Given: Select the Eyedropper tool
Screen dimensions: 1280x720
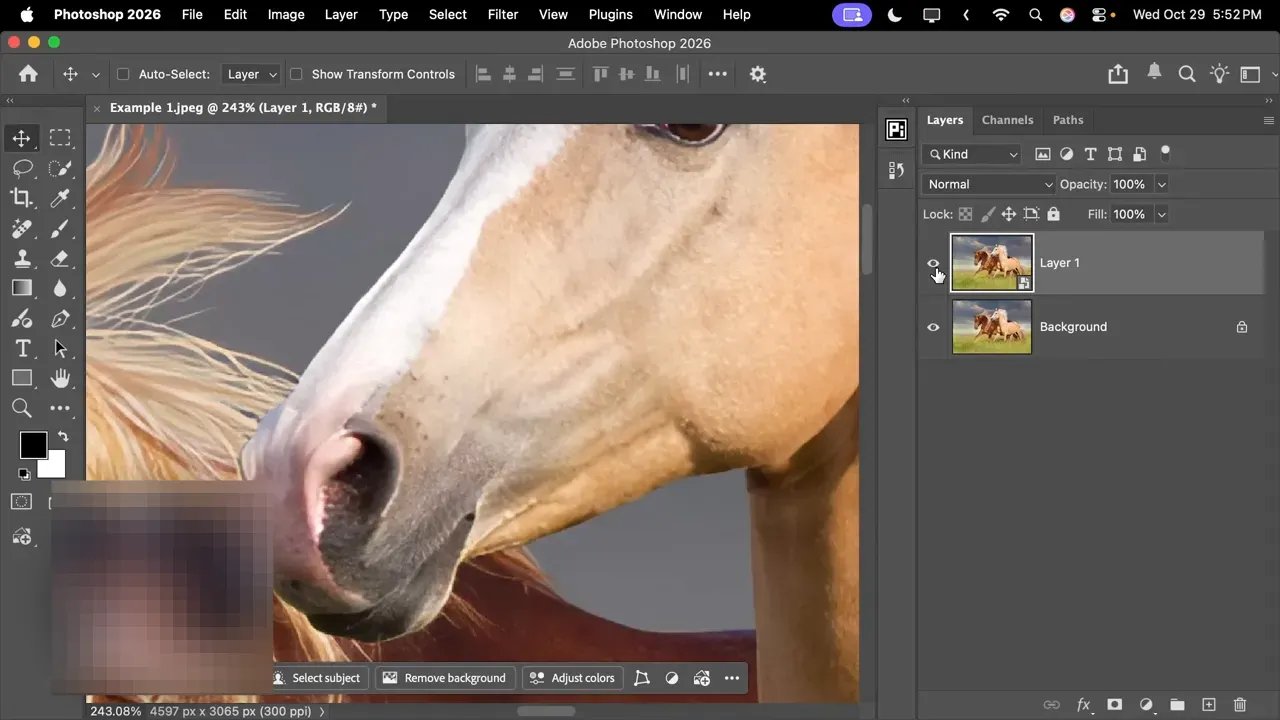Looking at the screenshot, I should pos(61,198).
